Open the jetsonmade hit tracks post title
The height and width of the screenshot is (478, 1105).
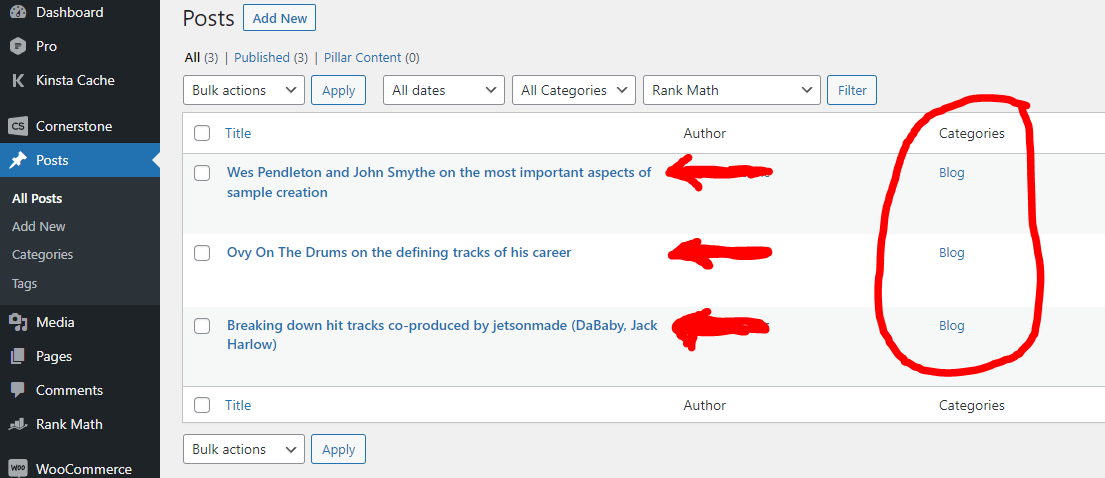[442, 335]
